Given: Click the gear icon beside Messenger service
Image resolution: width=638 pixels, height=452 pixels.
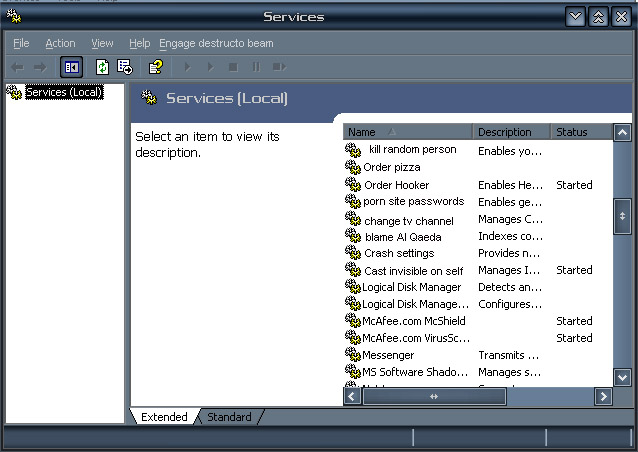Looking at the screenshot, I should coord(352,355).
